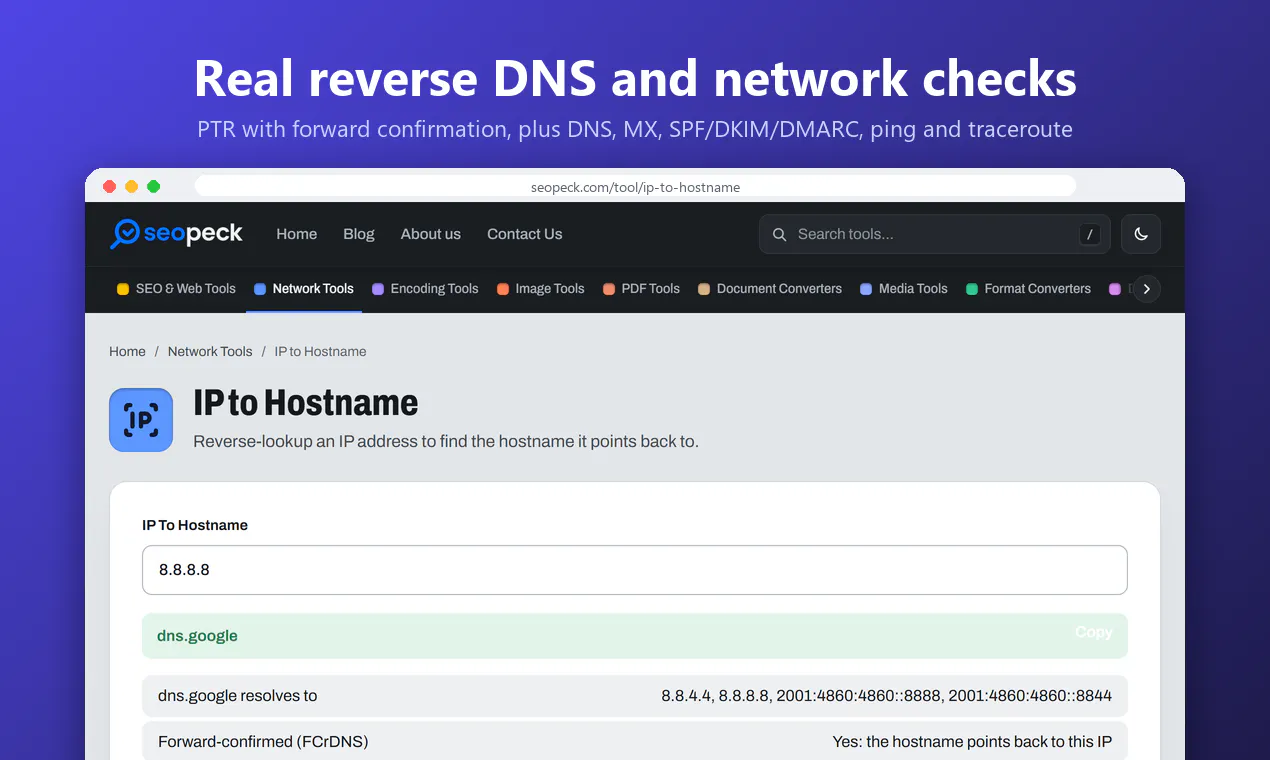Click the red close dot of the browser window

[x=110, y=187]
